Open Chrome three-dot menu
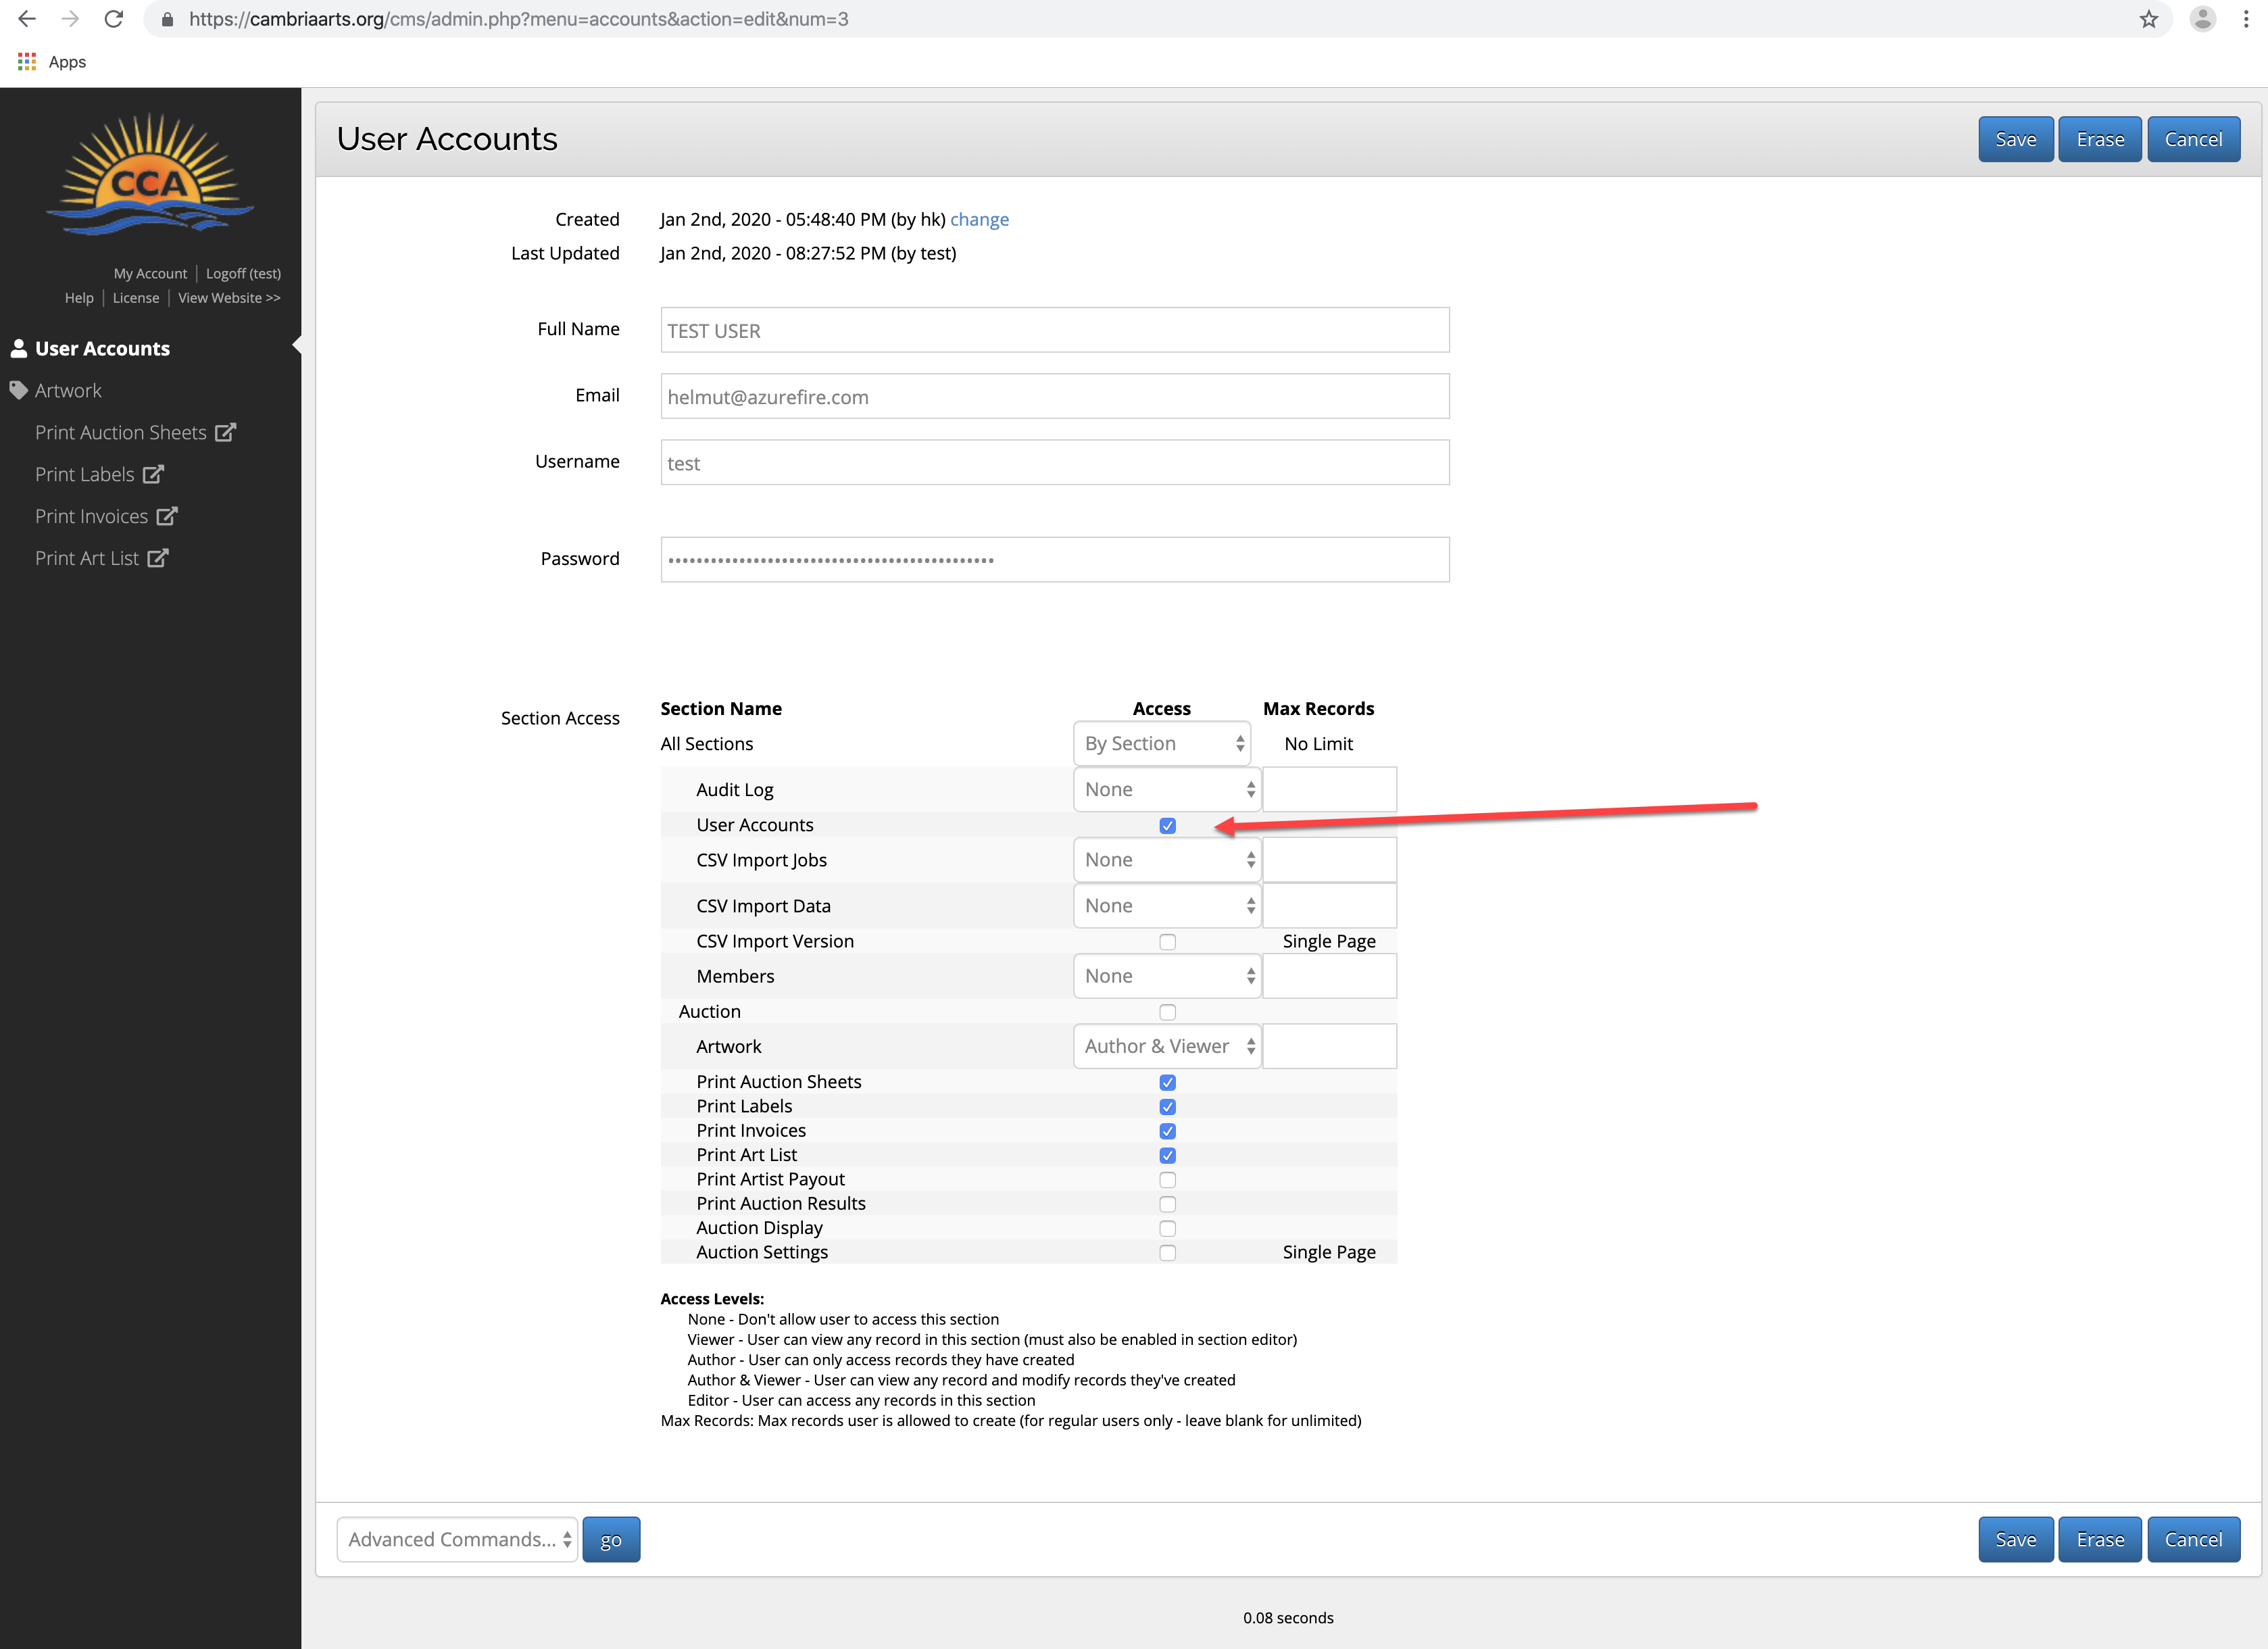Screen dimensions: 2268x1649 click(2245, 19)
